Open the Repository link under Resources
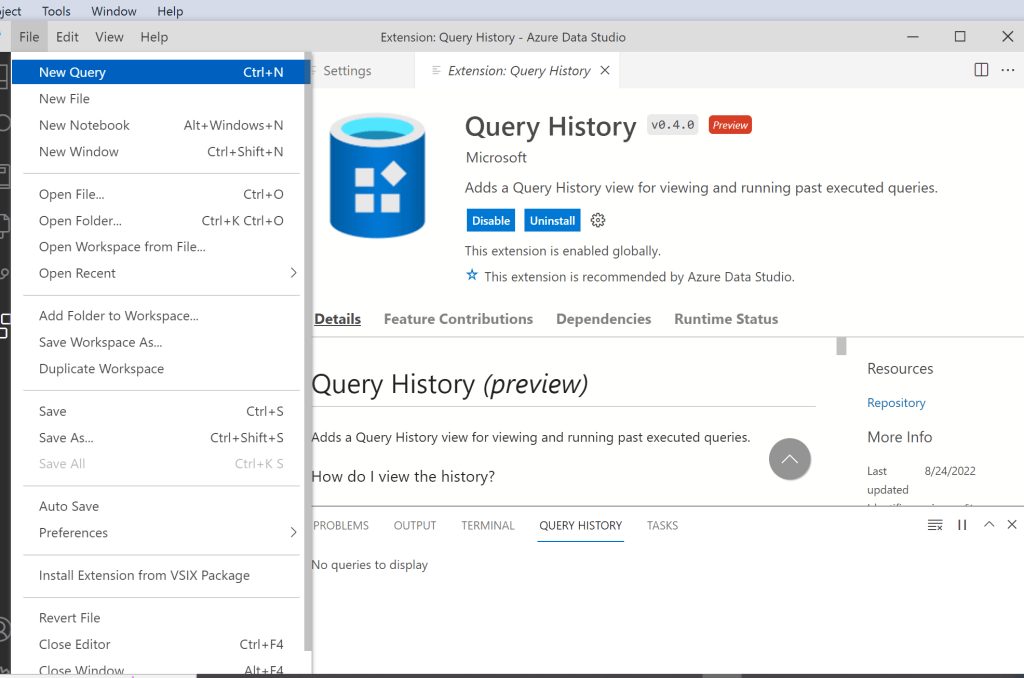The height and width of the screenshot is (678, 1024). (896, 403)
